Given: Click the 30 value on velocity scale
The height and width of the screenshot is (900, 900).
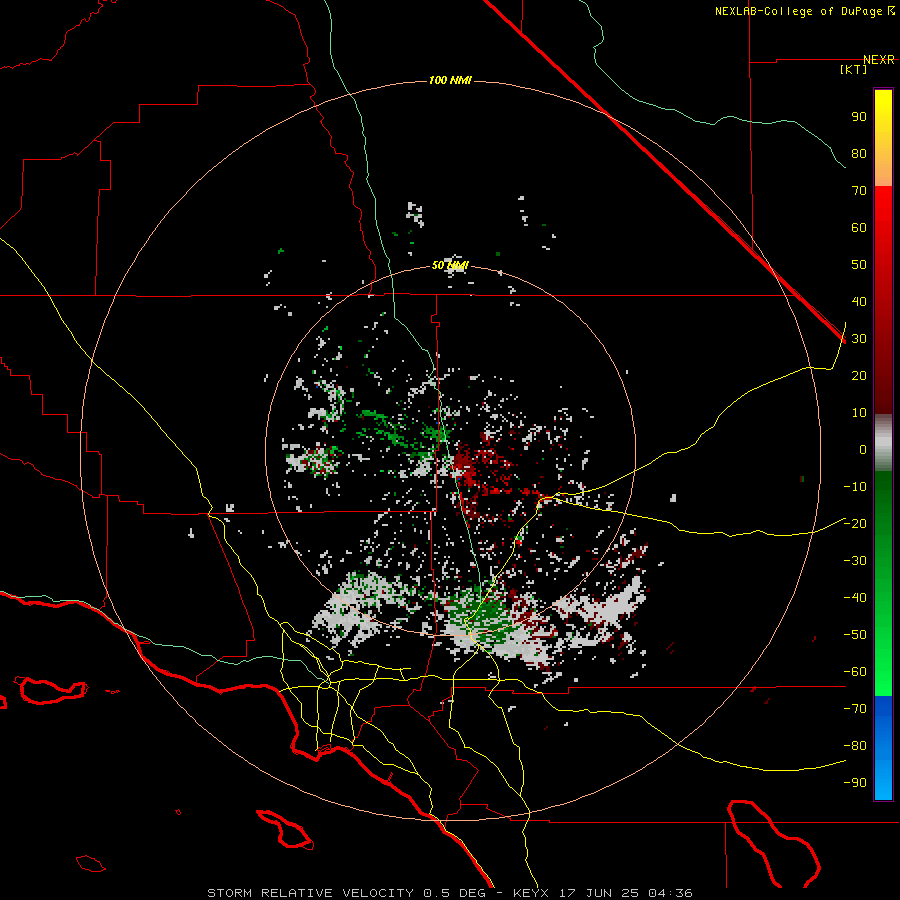Looking at the screenshot, I should click(859, 339).
